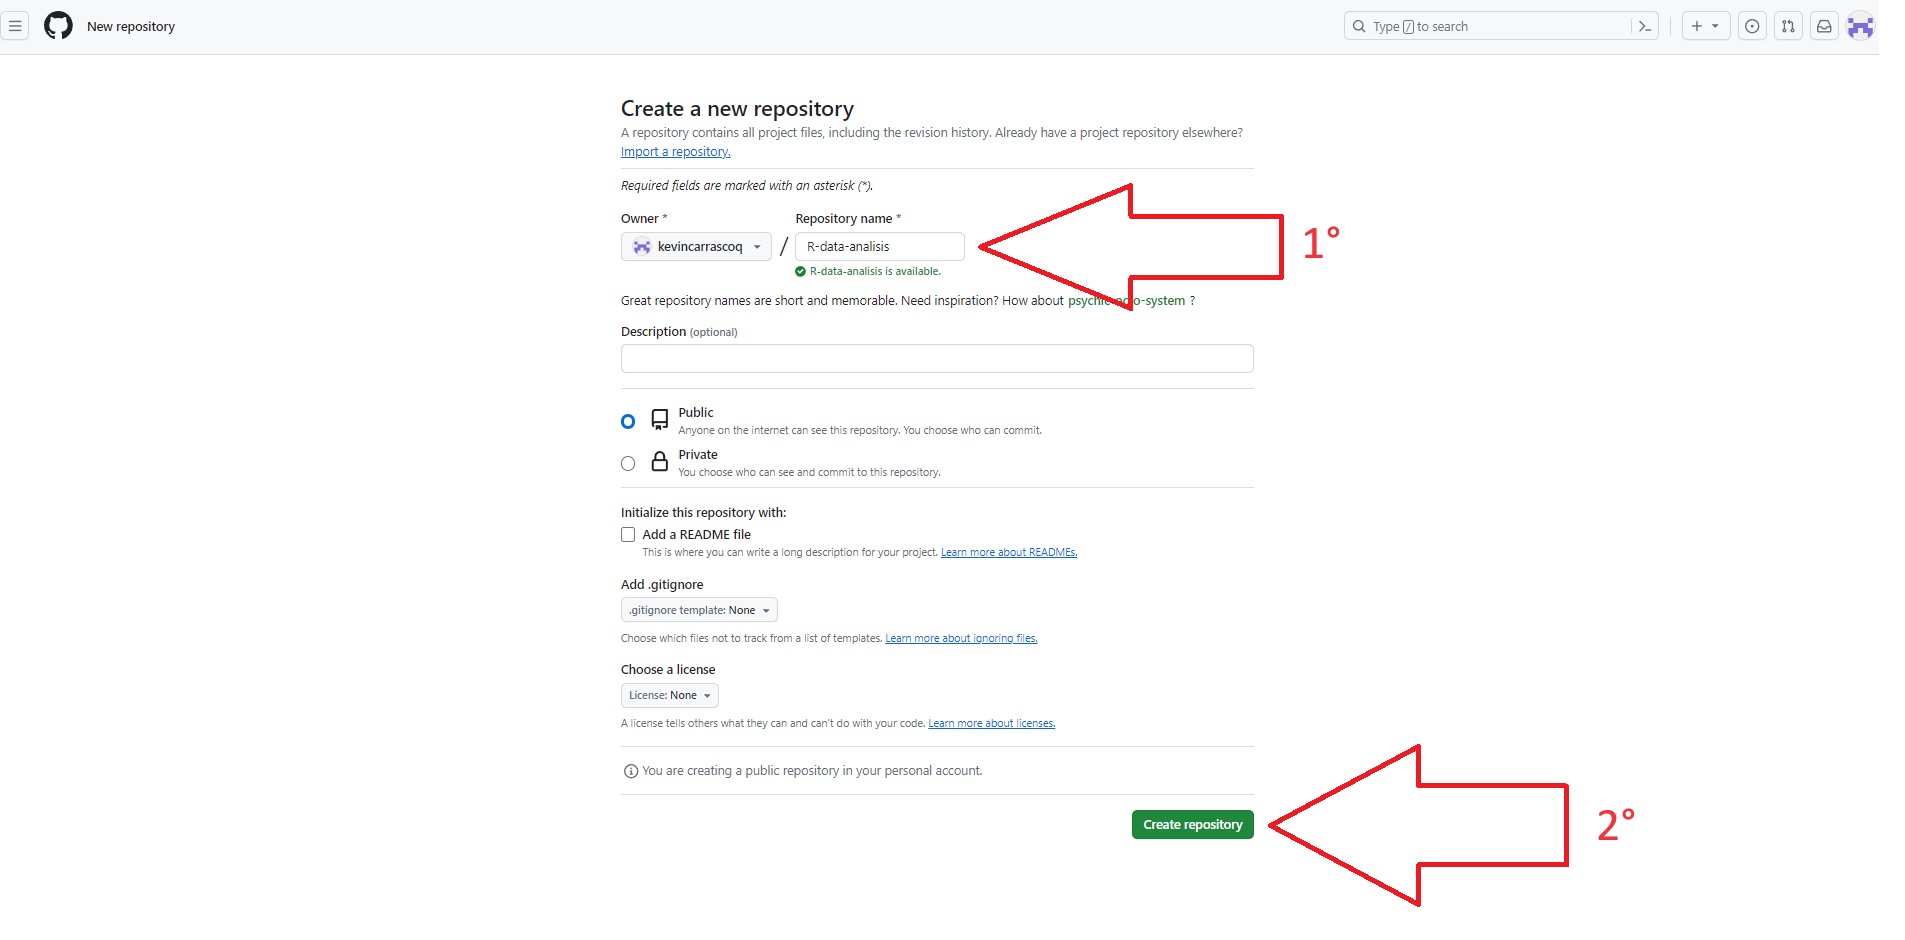Click the GitHub logo home icon
Viewport: 1905px width, 940px height.
pos(58,26)
